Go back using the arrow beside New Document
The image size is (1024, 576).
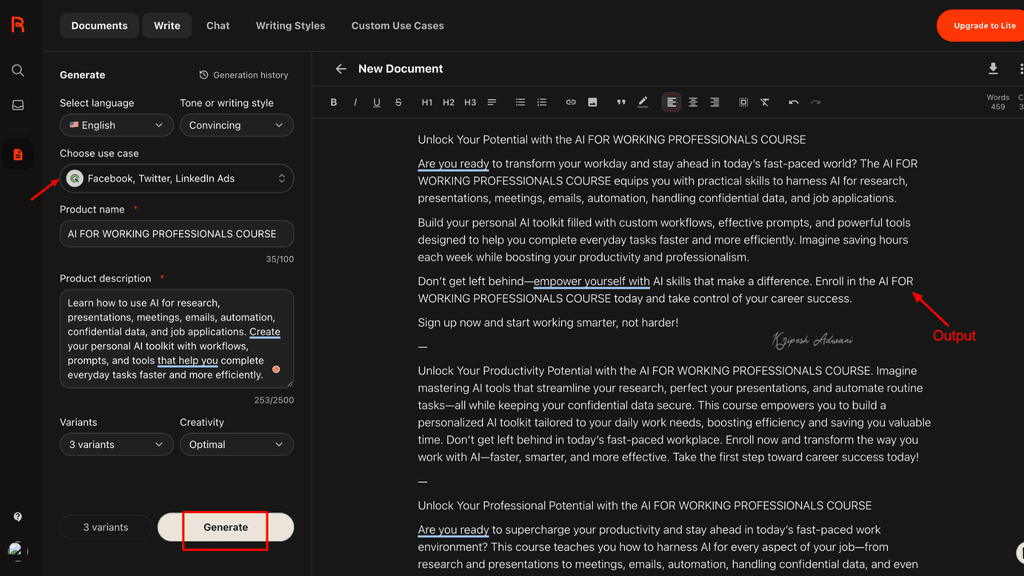pyautogui.click(x=341, y=69)
